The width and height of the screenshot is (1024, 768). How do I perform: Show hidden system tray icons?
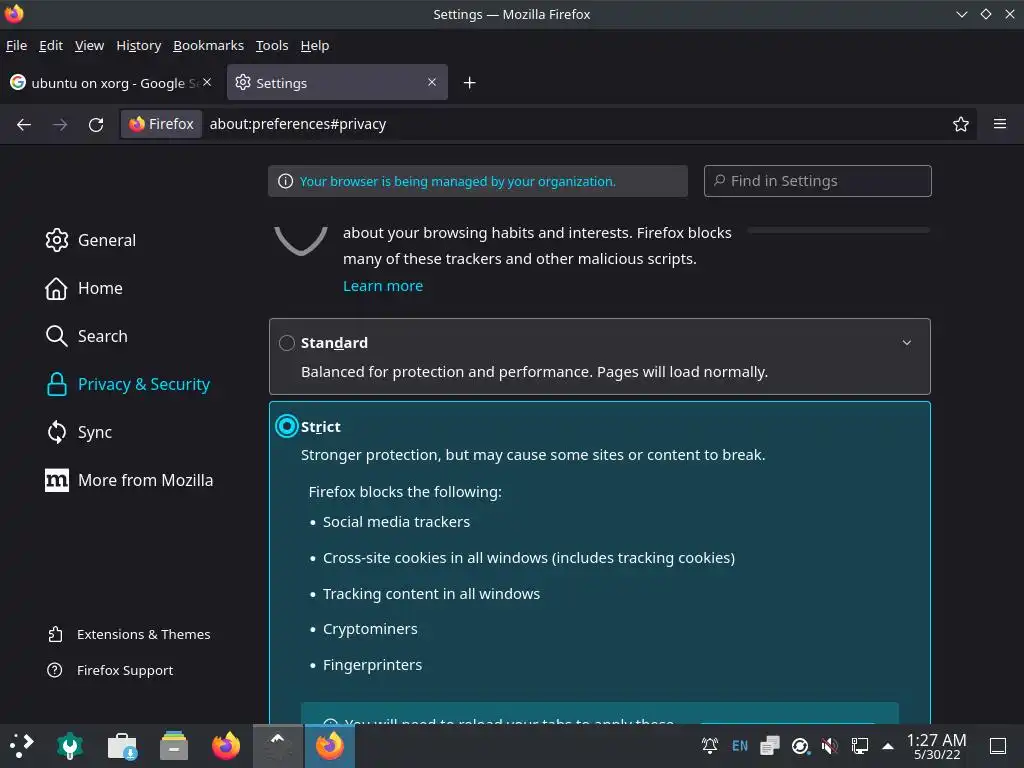(x=888, y=745)
